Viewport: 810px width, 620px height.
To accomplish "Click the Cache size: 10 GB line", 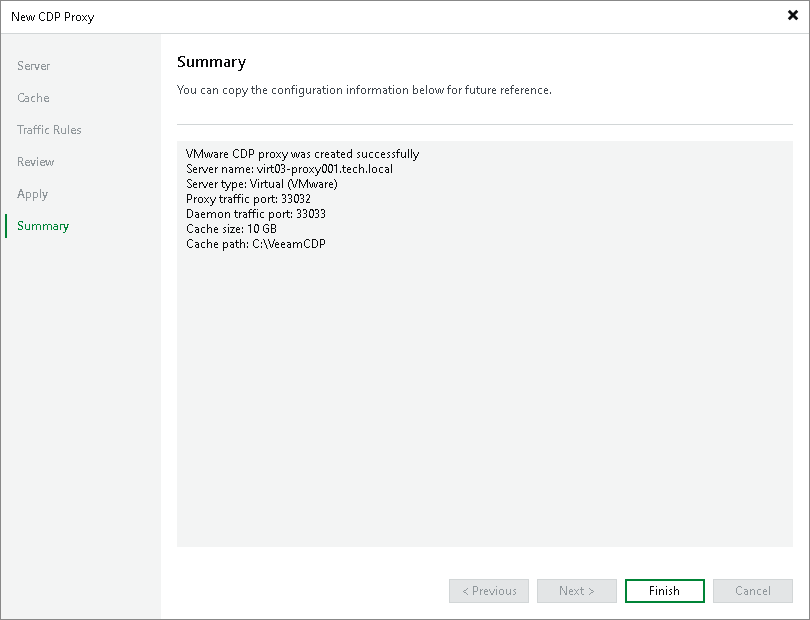I will [x=231, y=229].
